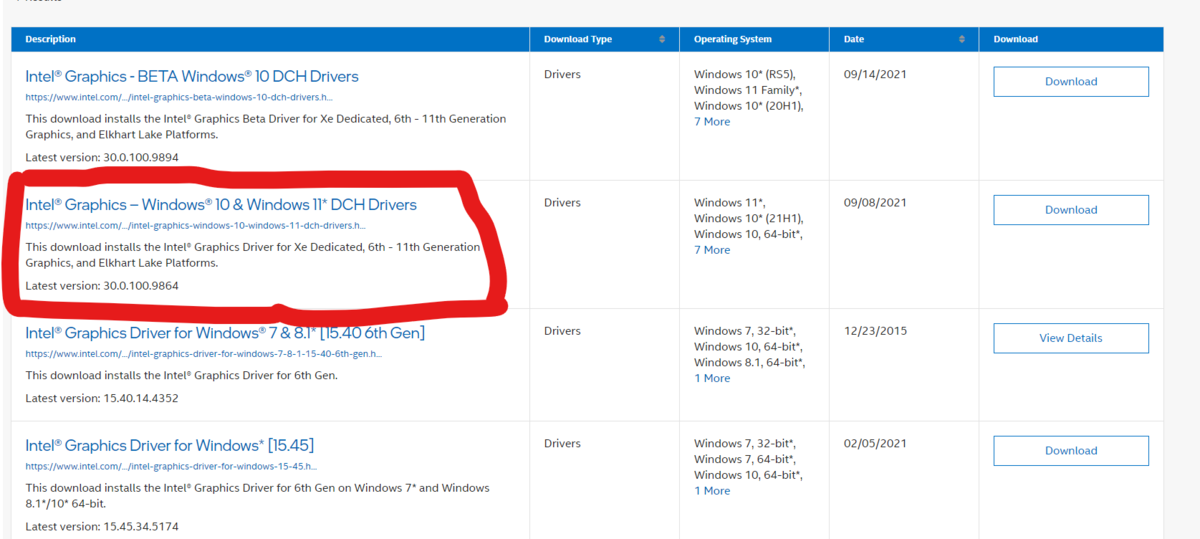The width and height of the screenshot is (1200, 539).
Task: Click 'Windows 8.1, 64-bit*' operating system text
Action: coord(749,362)
